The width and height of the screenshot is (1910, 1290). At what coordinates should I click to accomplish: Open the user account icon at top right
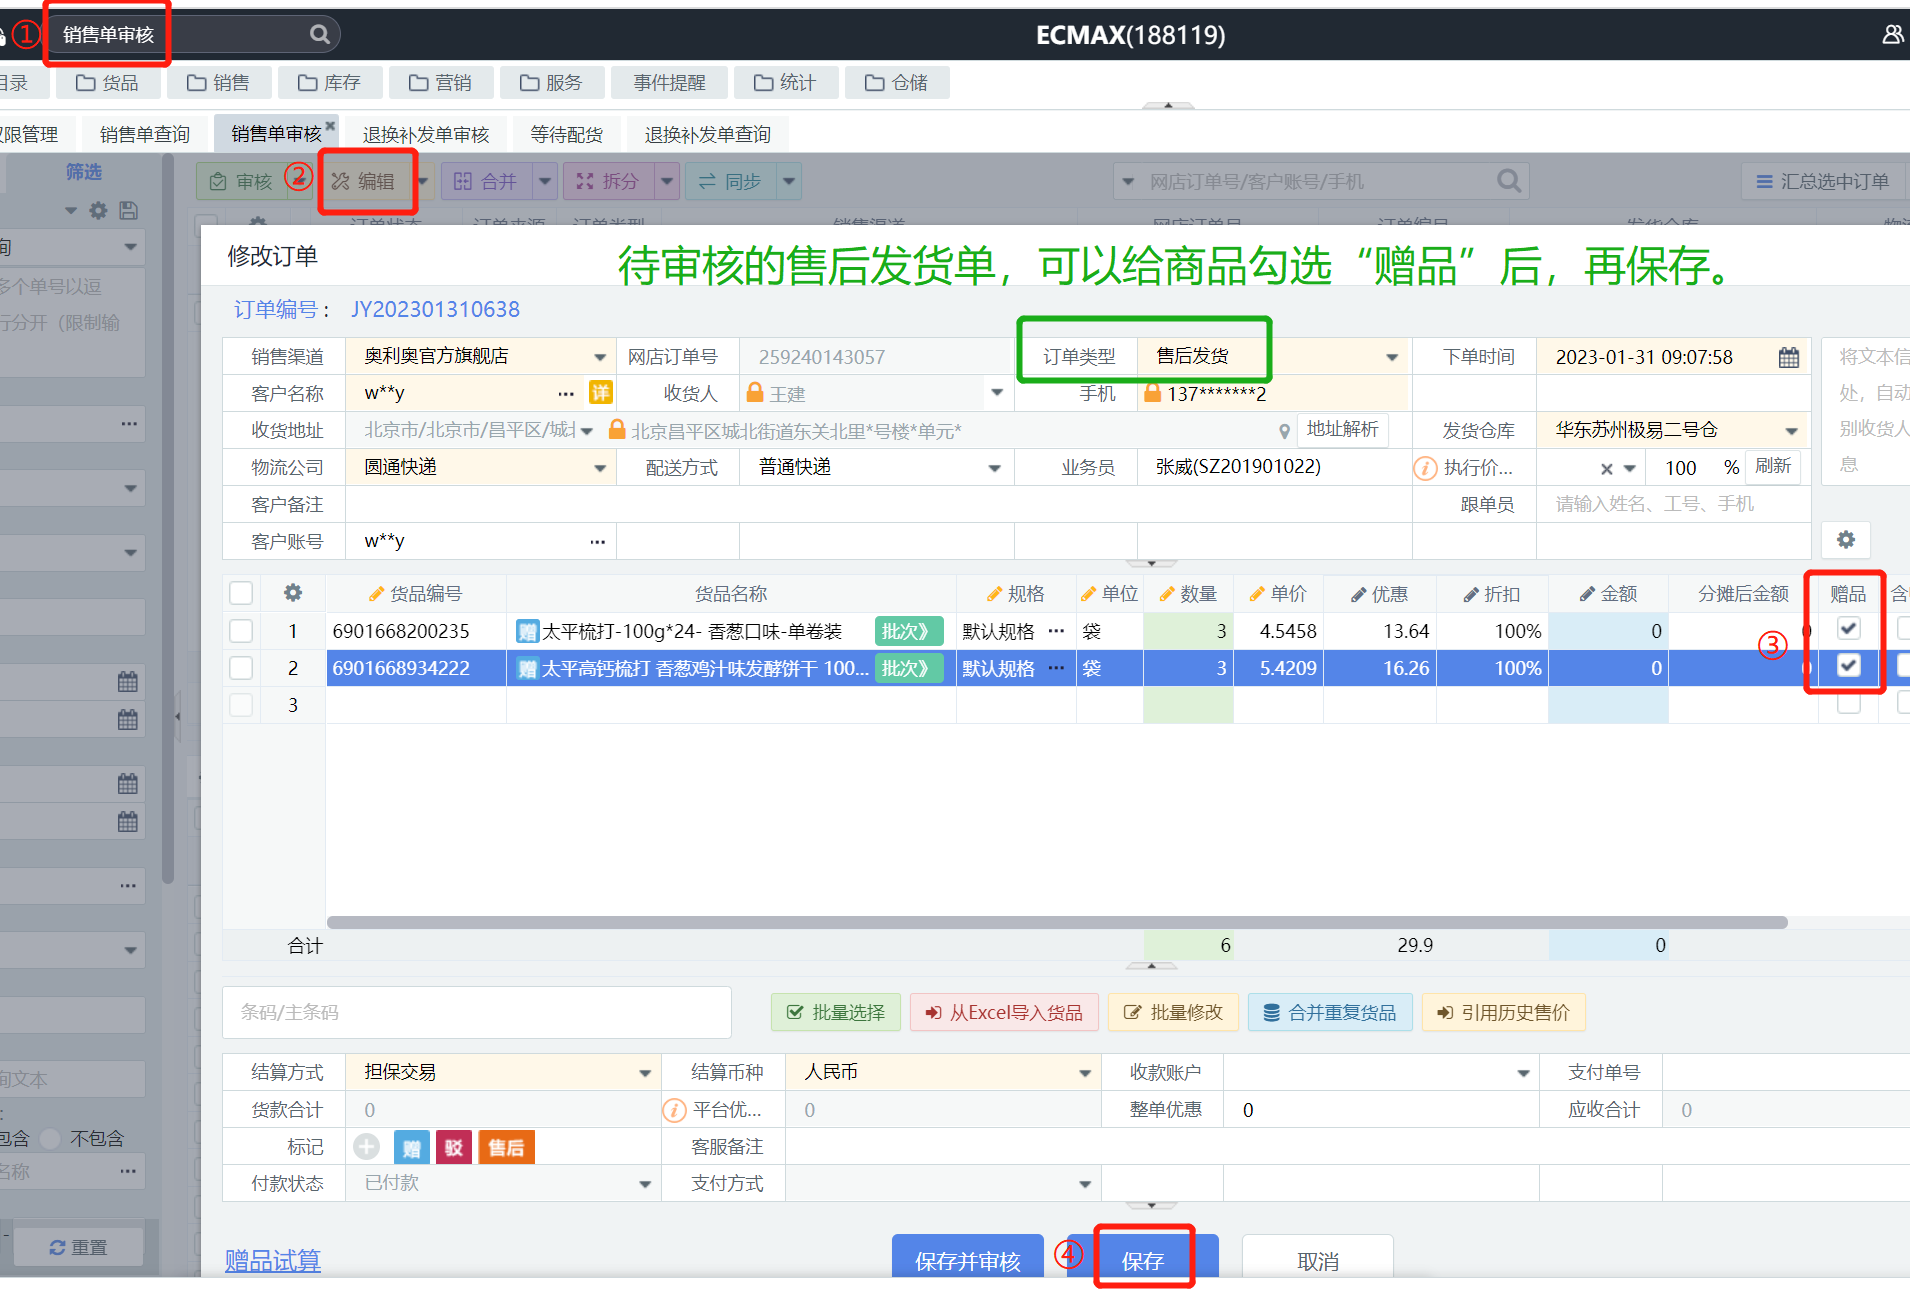point(1892,35)
